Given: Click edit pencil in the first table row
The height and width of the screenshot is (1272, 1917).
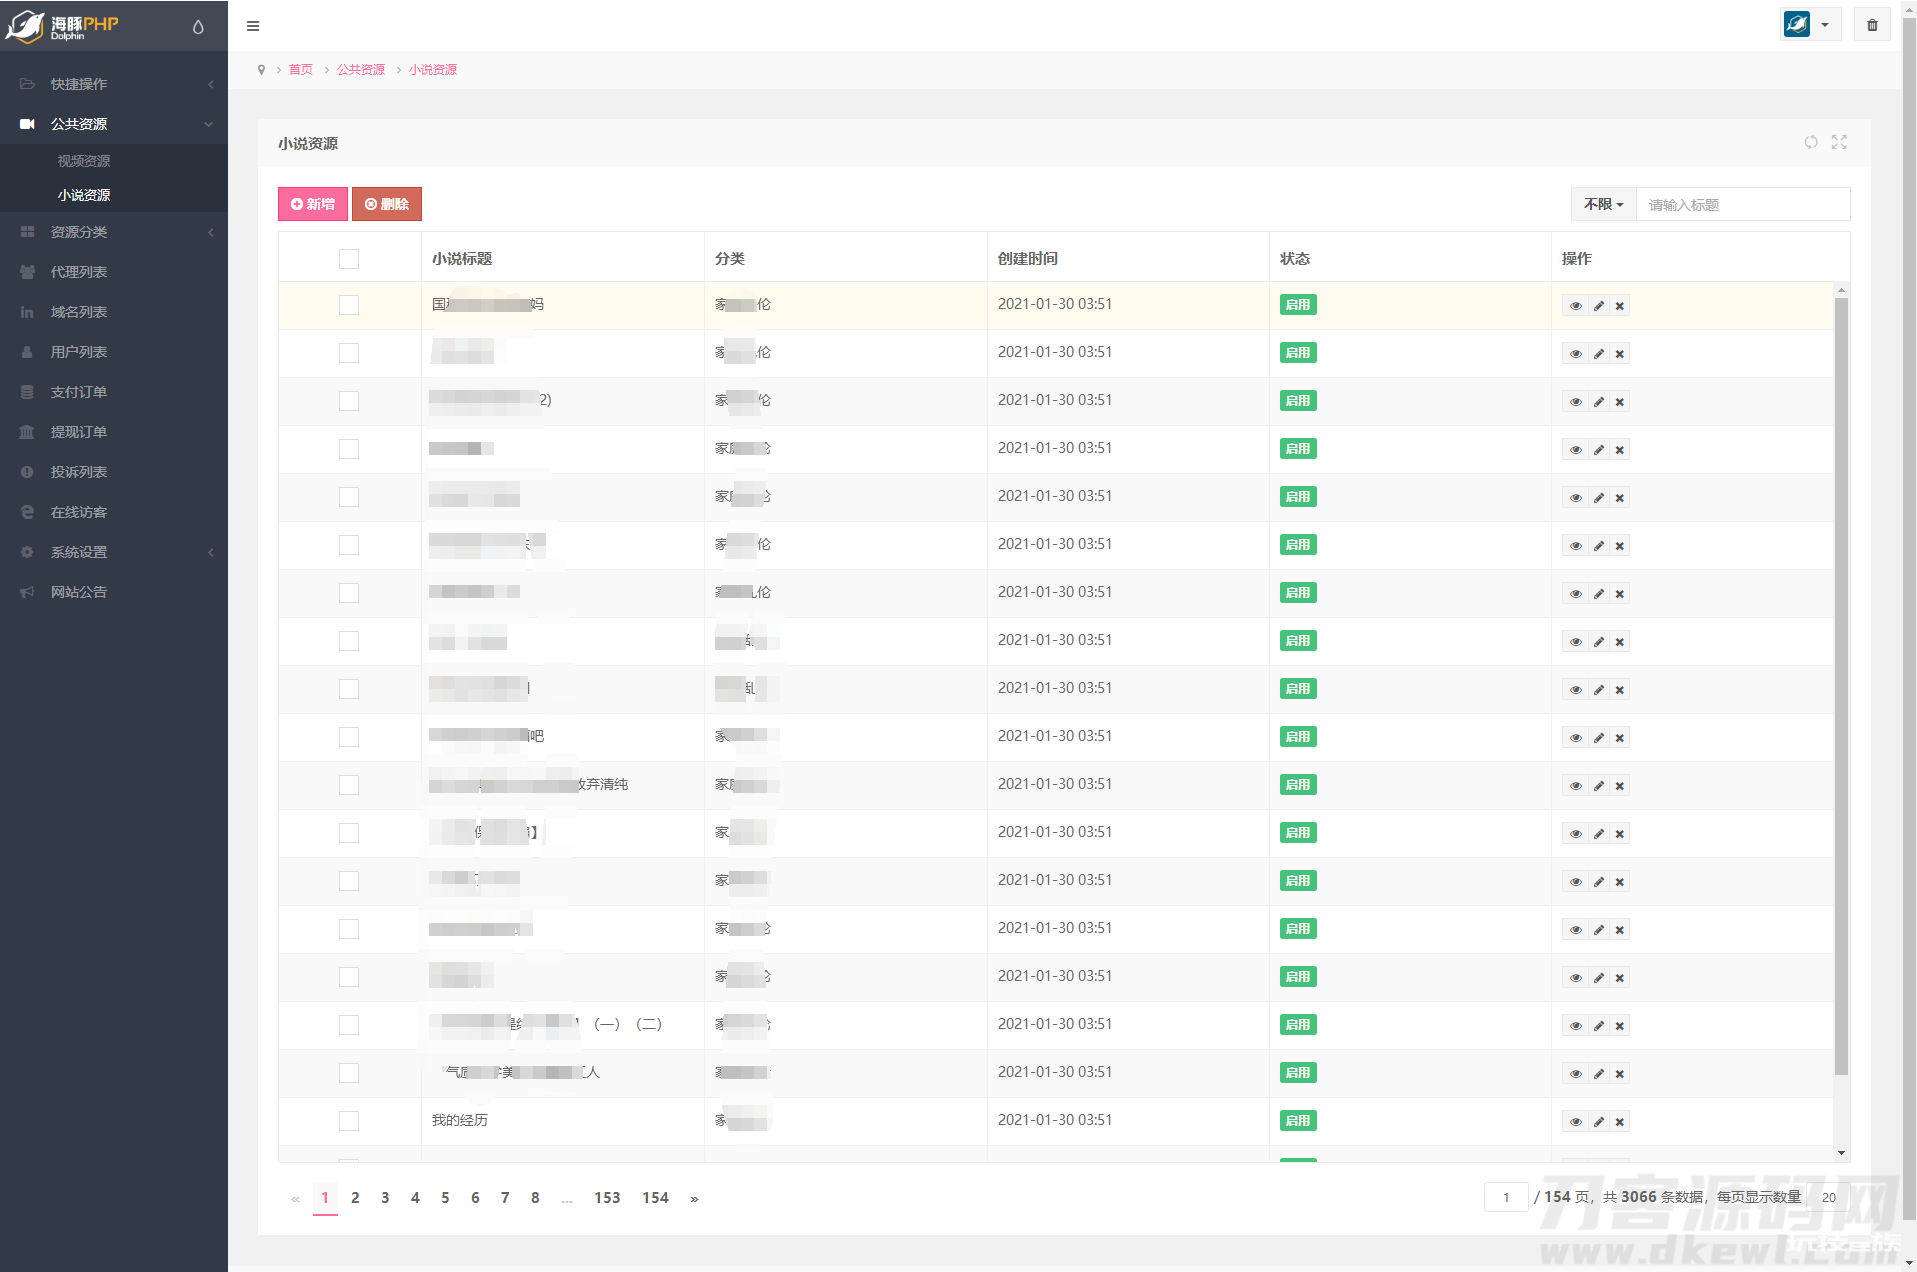Looking at the screenshot, I should point(1598,306).
